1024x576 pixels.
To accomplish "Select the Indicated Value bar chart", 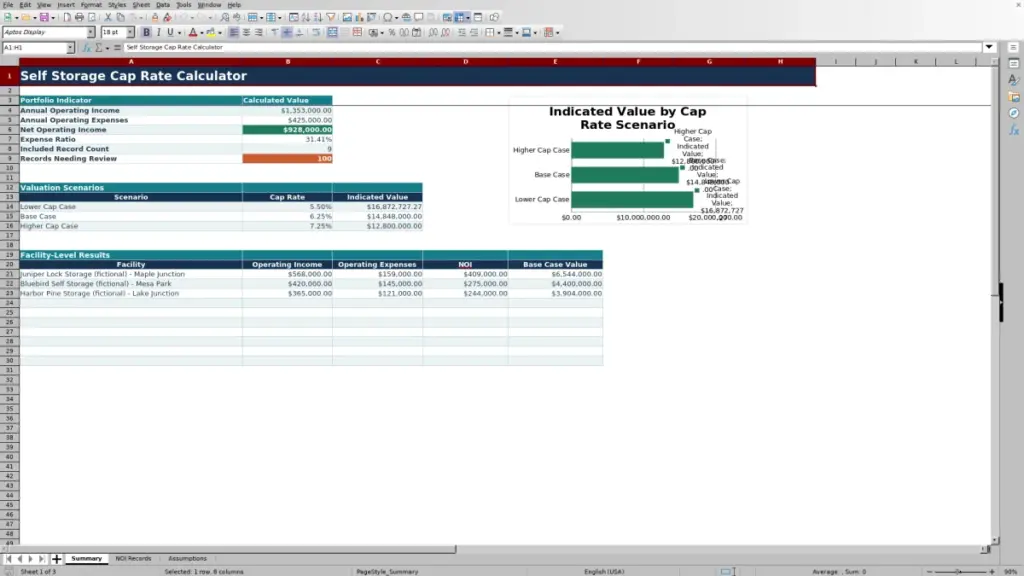I will (628, 161).
